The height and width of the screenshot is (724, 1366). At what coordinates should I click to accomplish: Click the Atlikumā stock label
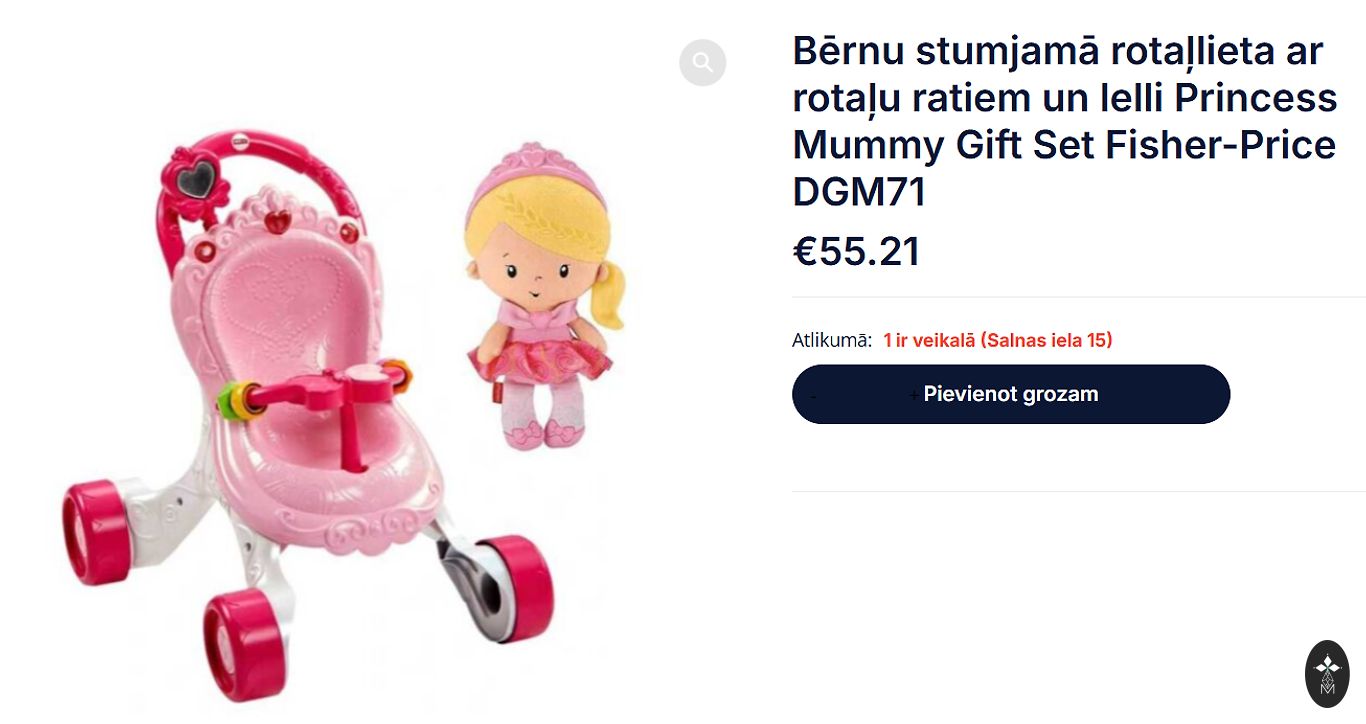pos(832,340)
